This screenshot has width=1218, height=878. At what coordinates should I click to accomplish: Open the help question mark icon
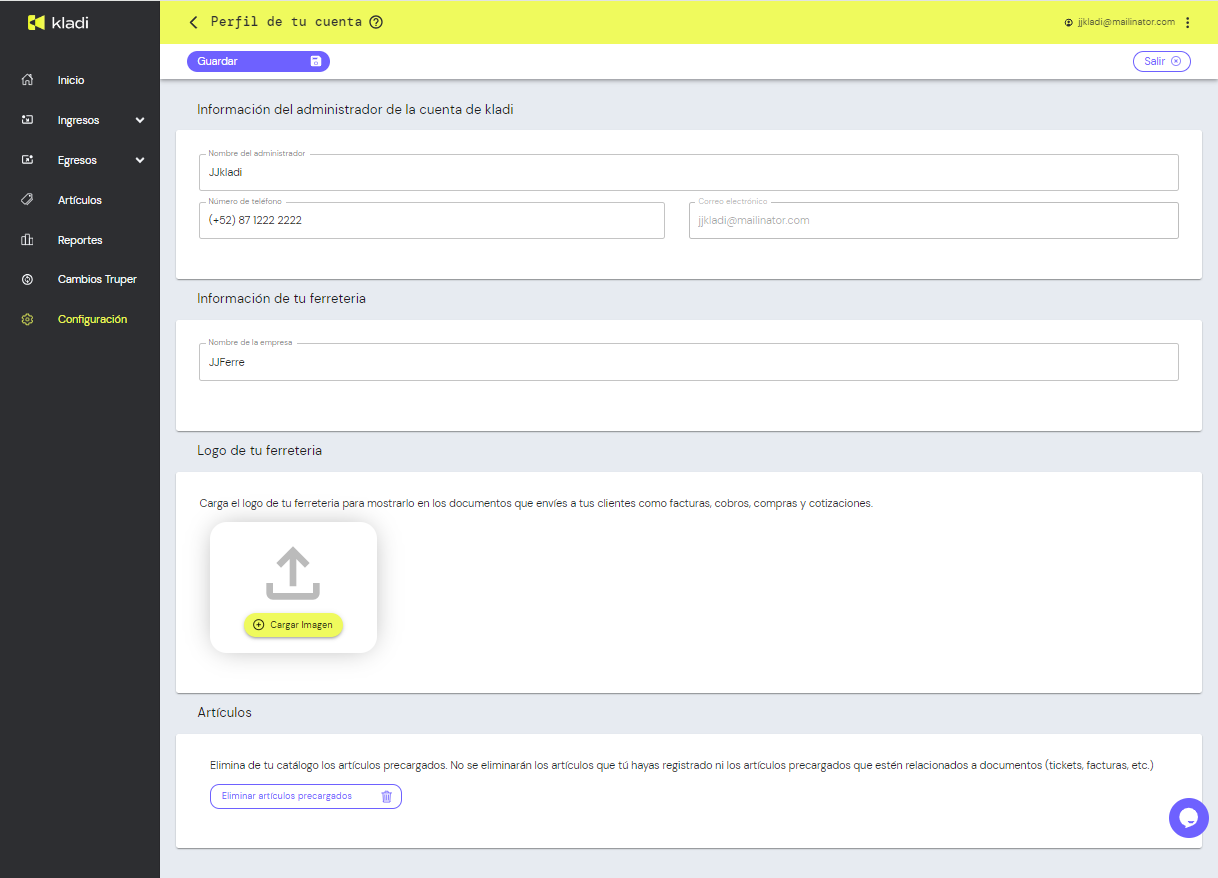(x=376, y=22)
